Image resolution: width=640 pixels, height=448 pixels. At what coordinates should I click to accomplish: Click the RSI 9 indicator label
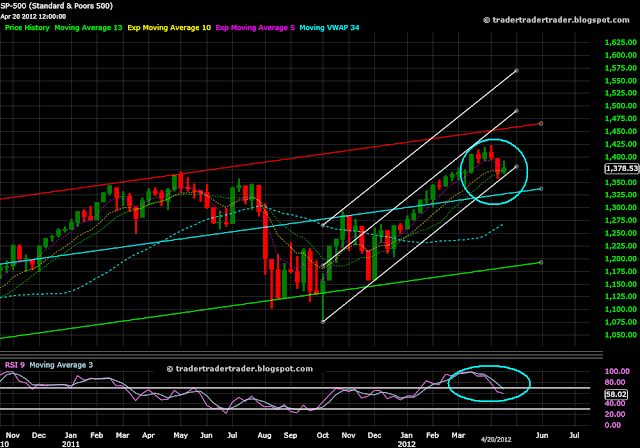tap(15, 365)
